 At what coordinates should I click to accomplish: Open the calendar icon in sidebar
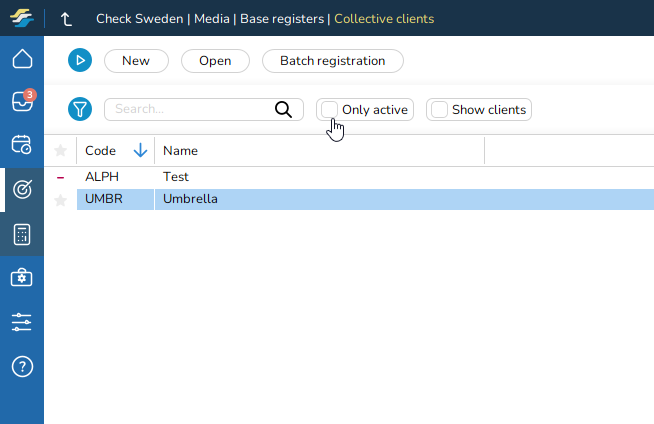coord(22,144)
